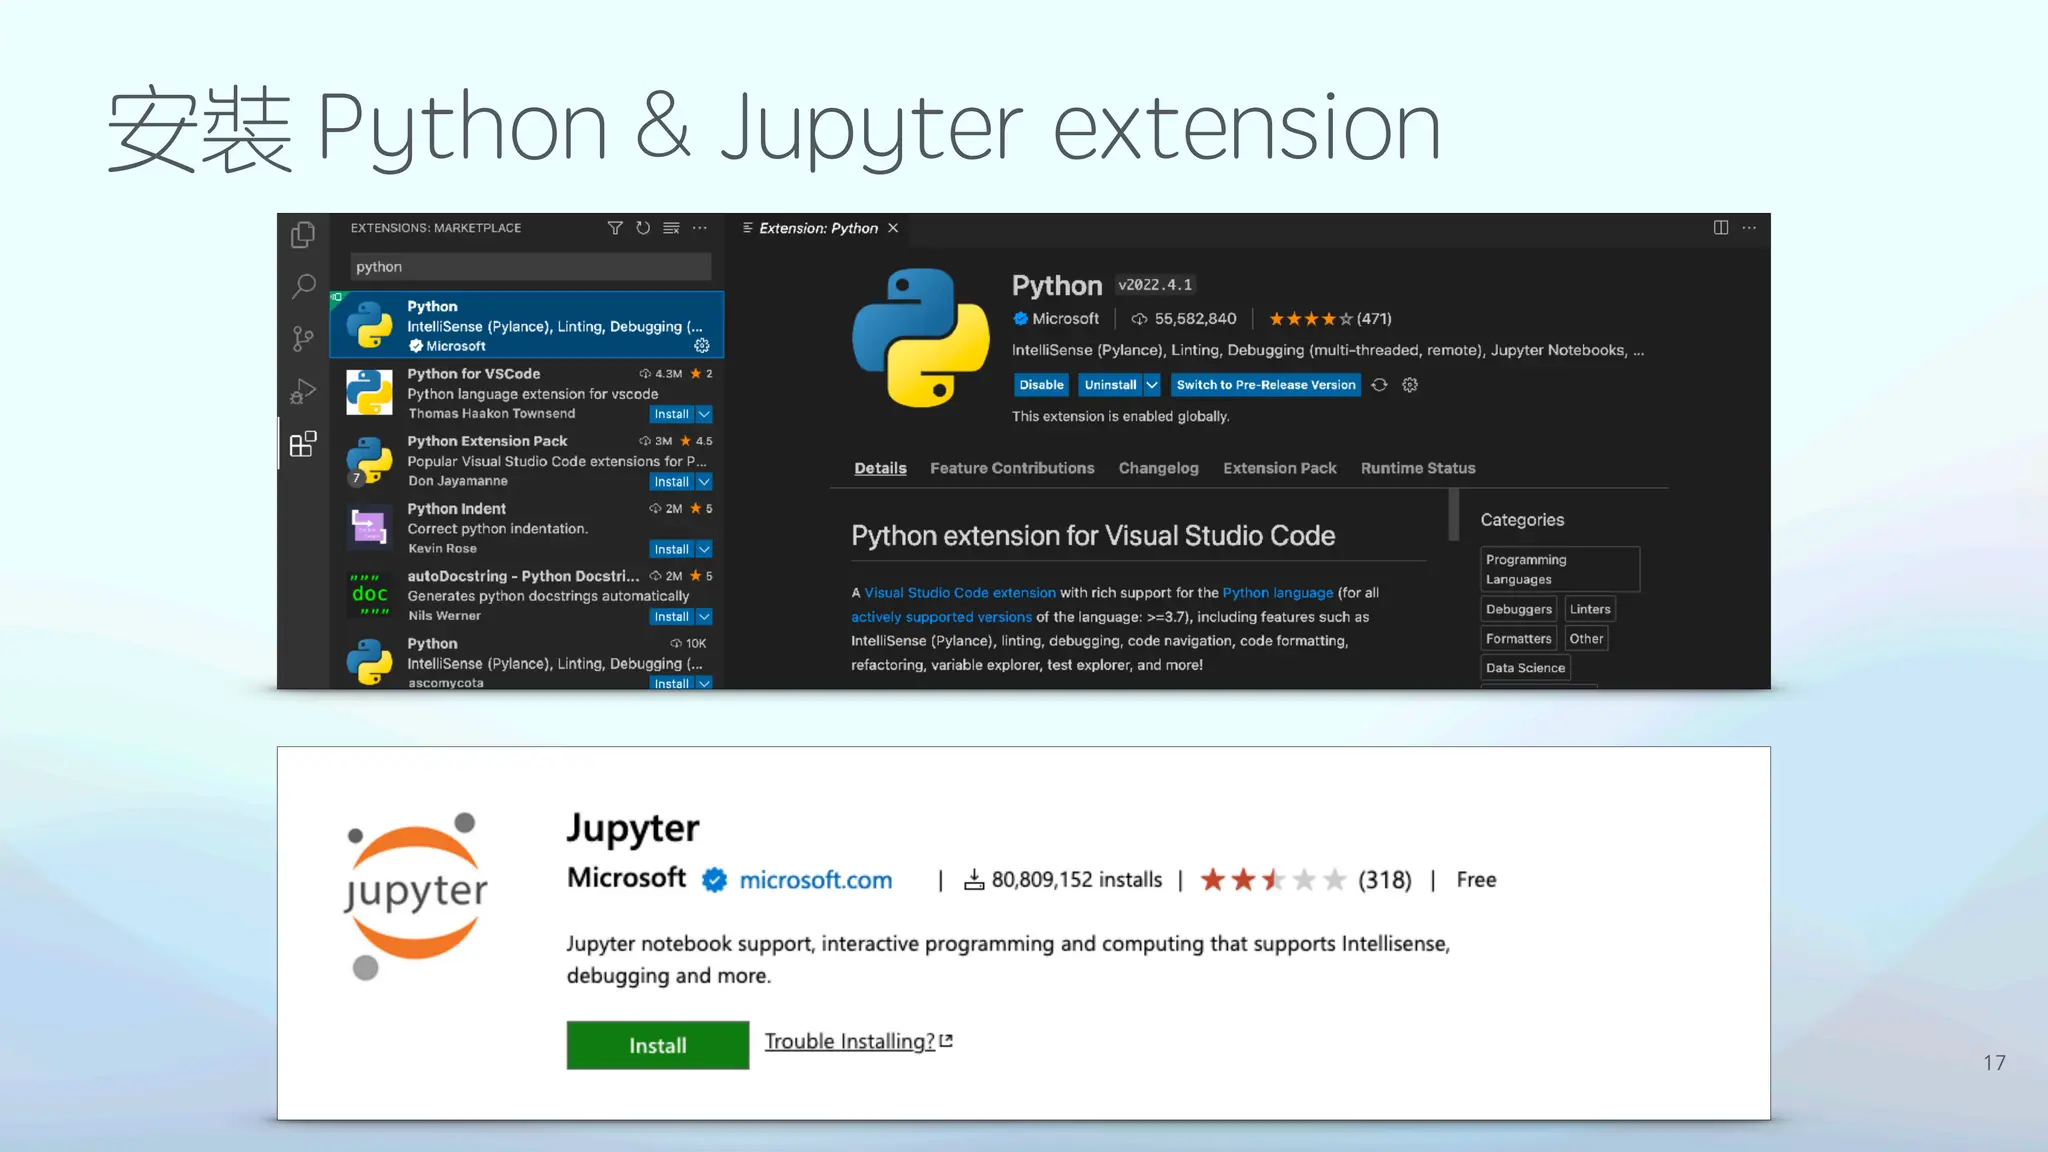Open the Trouble Installing? link
This screenshot has width=2048, height=1152.
(850, 1041)
